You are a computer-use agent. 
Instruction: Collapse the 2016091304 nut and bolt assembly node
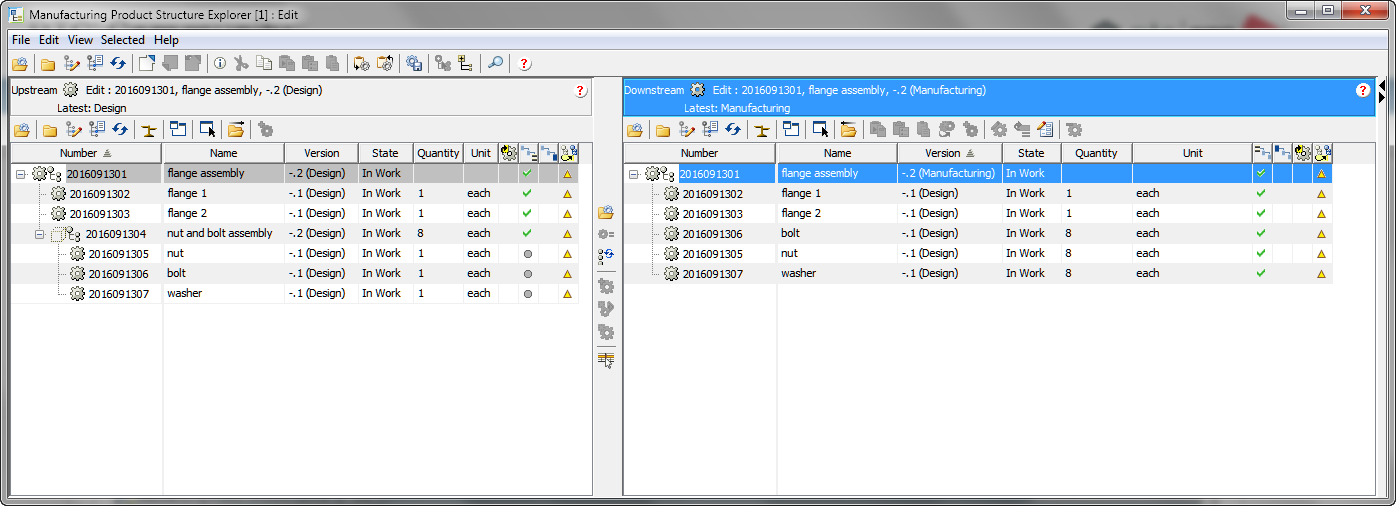[x=40, y=234]
